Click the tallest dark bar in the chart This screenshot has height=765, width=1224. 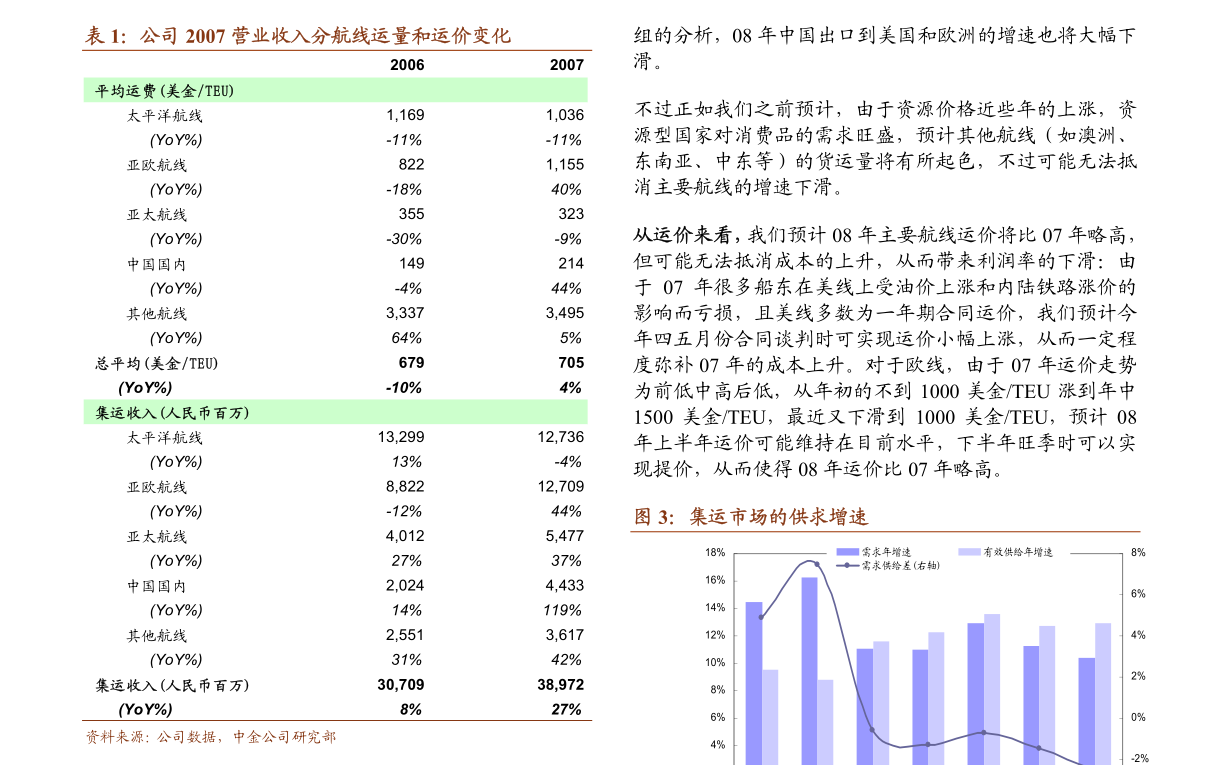(809, 671)
